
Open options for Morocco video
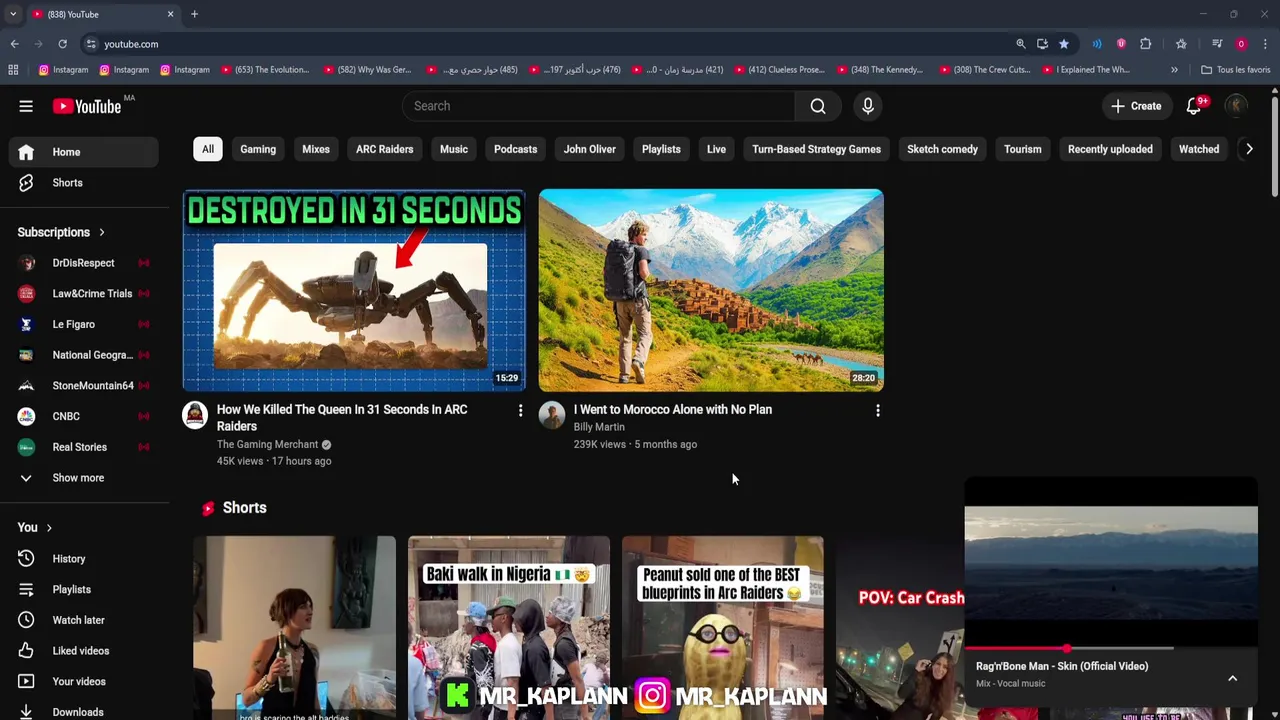[x=877, y=411]
